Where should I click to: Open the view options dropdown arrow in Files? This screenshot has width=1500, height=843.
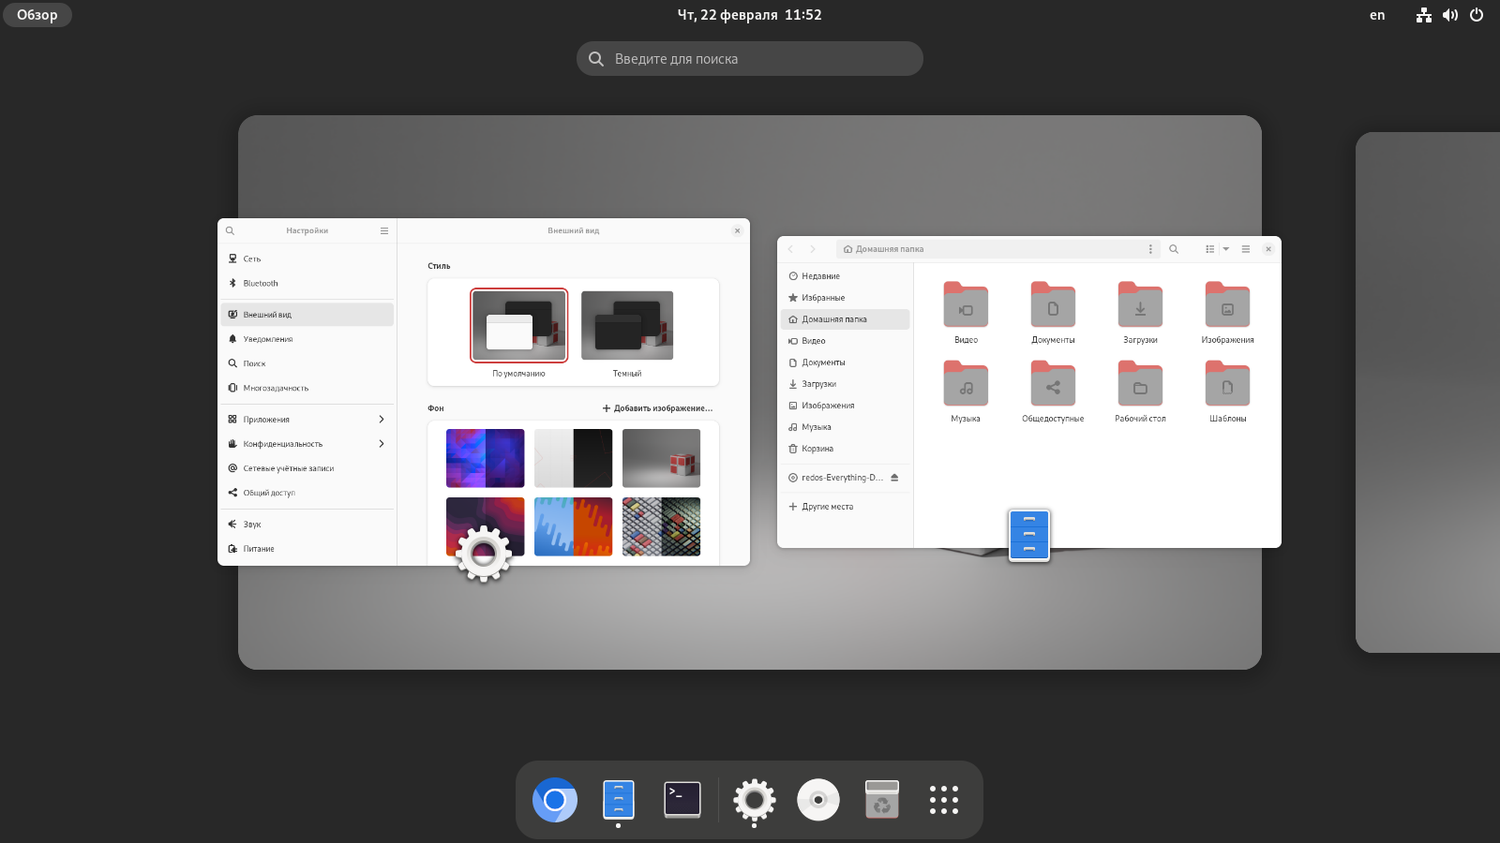tap(1226, 249)
